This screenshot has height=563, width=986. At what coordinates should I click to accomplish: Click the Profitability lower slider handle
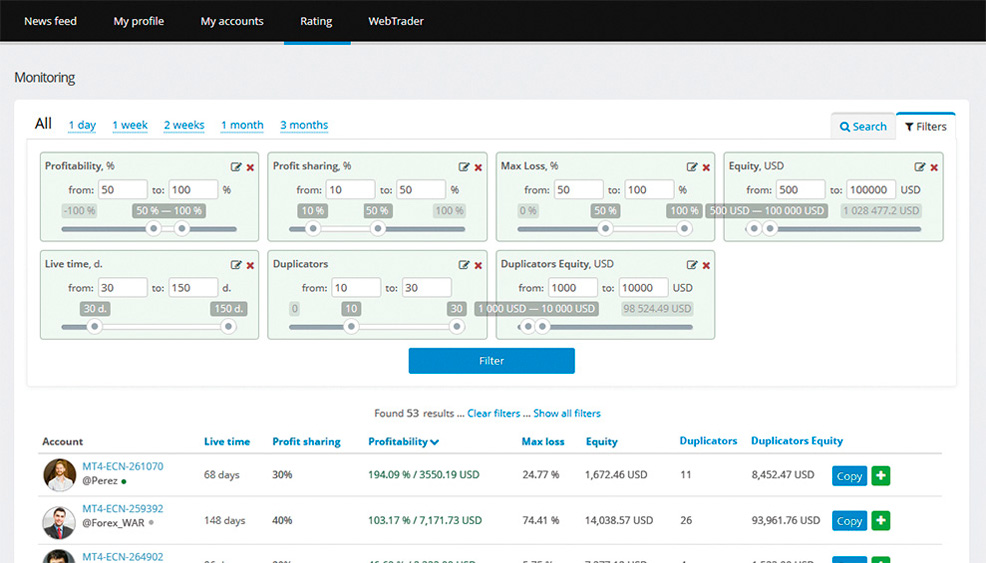coord(153,228)
